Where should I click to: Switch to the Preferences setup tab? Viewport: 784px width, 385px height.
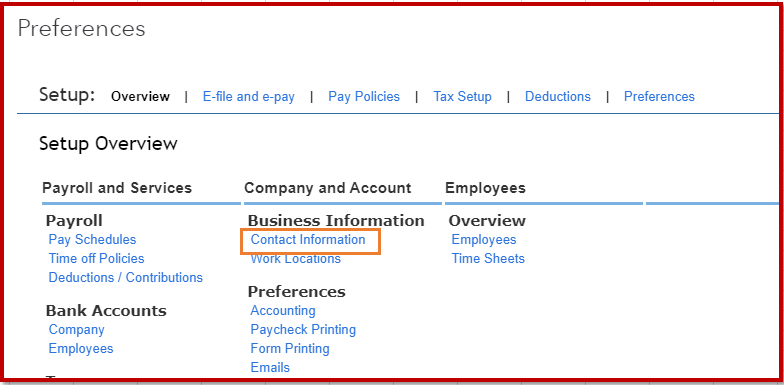(659, 96)
